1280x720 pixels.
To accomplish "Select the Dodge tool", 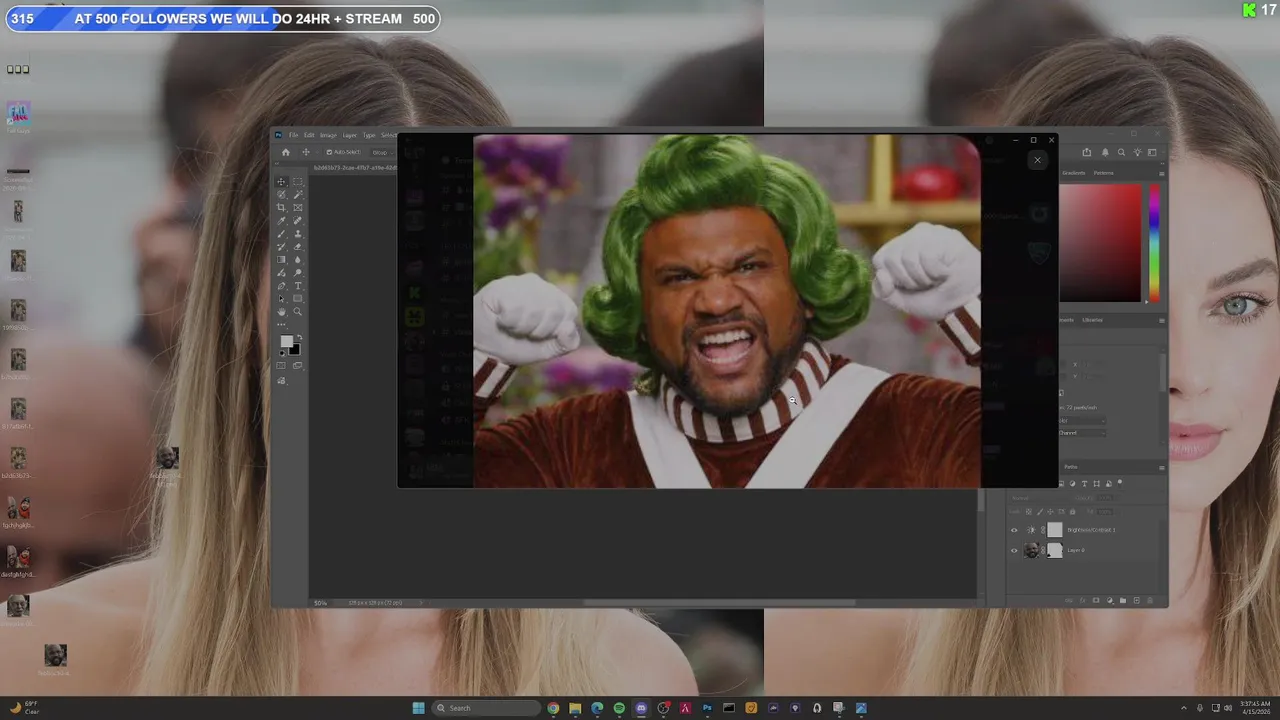I will click(x=298, y=273).
